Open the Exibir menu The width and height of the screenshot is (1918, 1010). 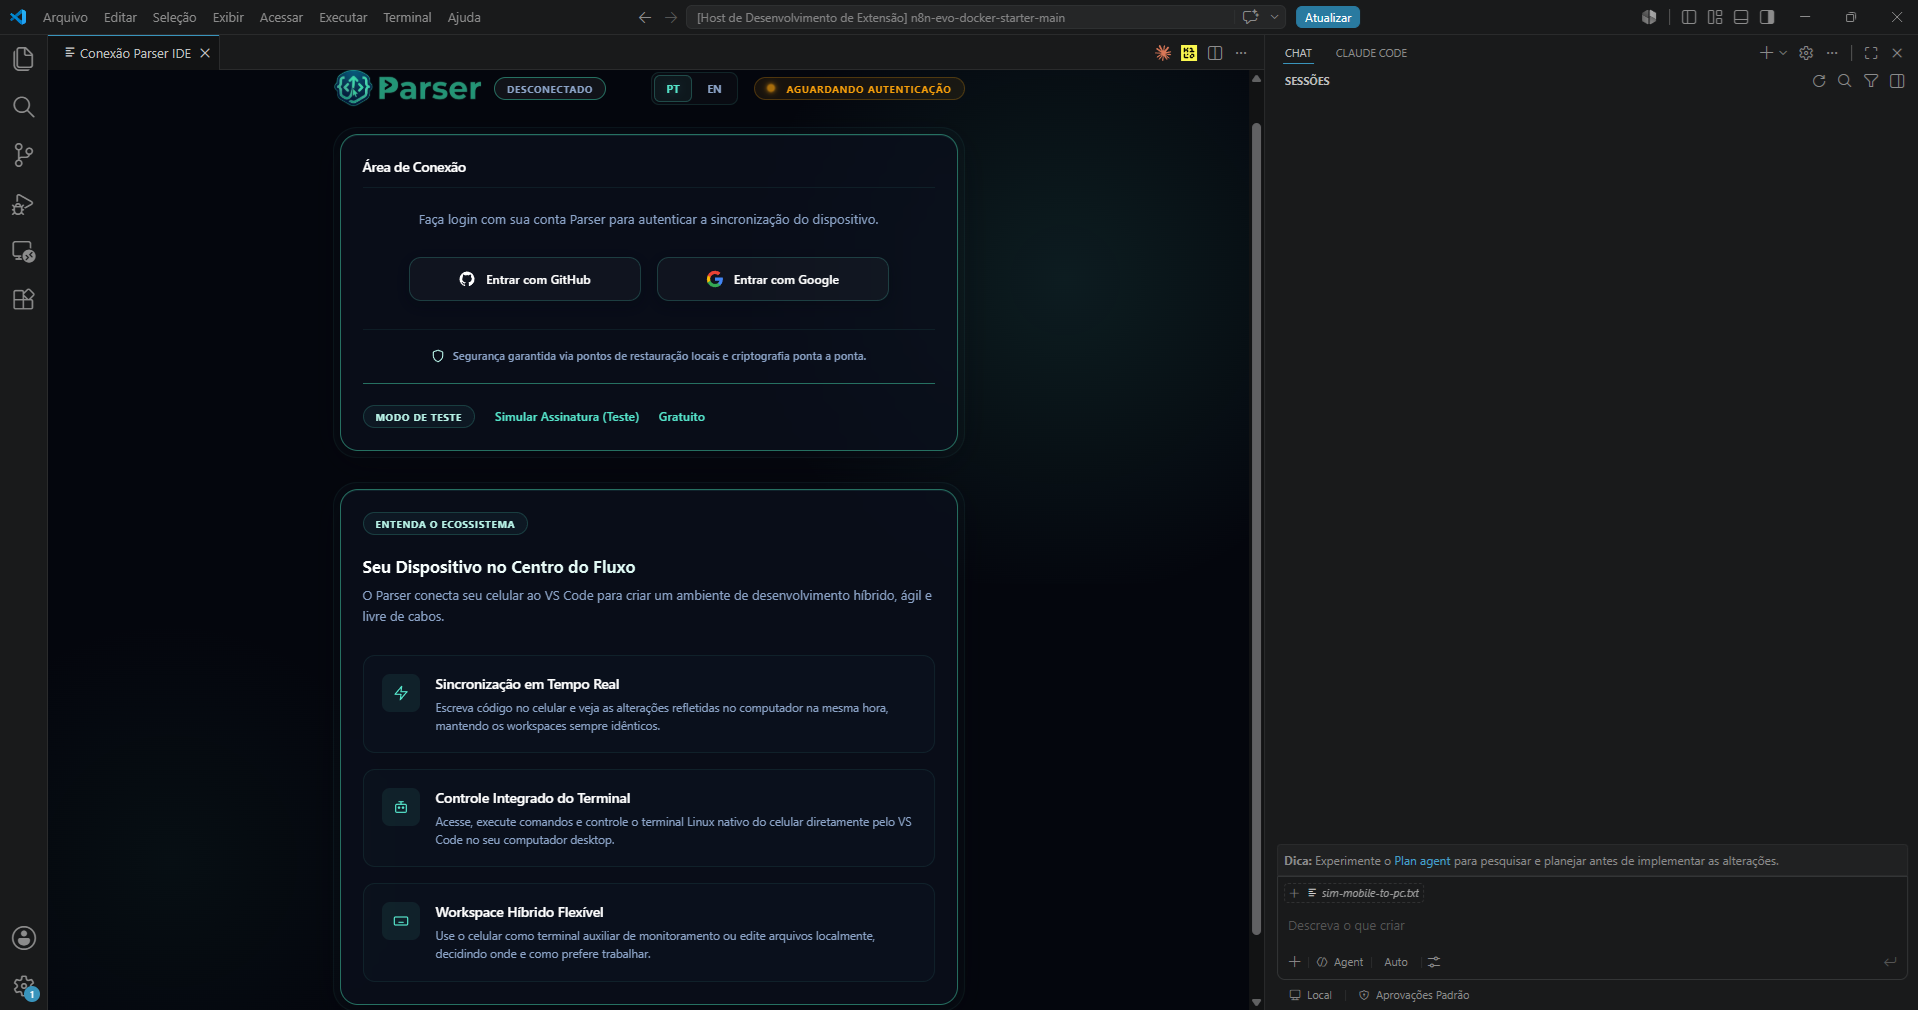point(228,17)
